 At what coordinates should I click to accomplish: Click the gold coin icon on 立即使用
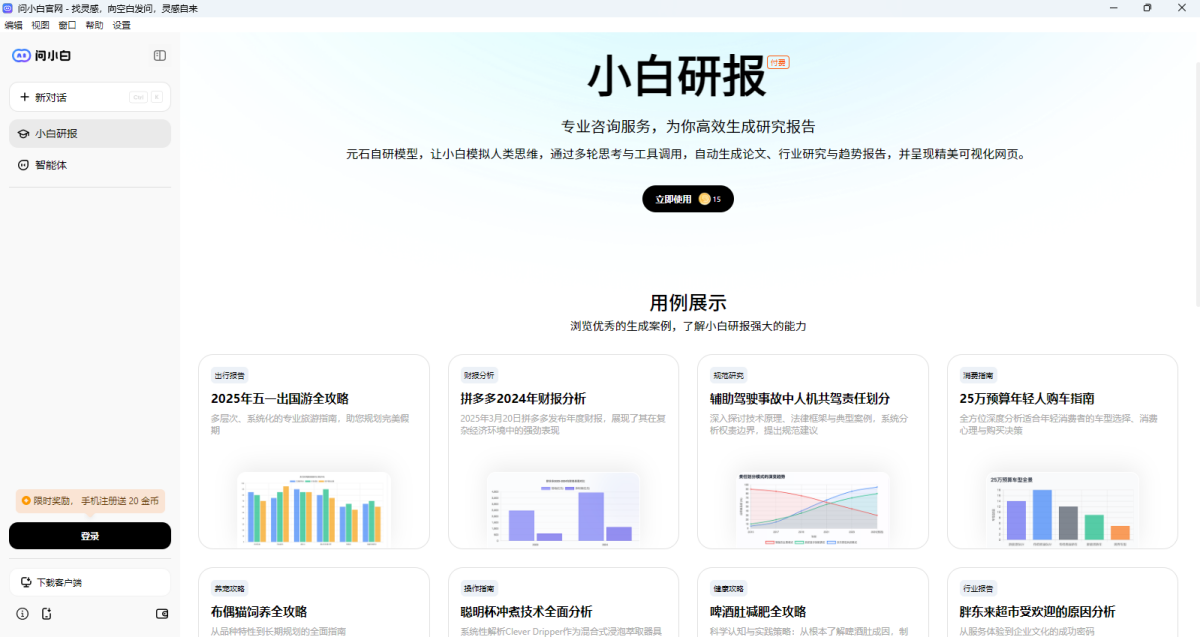706,198
